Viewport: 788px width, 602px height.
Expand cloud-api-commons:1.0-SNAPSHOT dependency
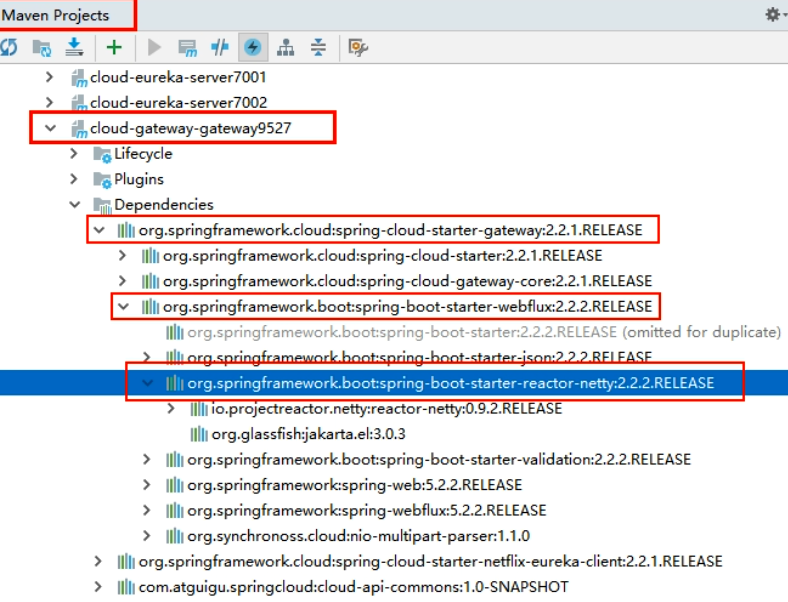tap(98, 587)
